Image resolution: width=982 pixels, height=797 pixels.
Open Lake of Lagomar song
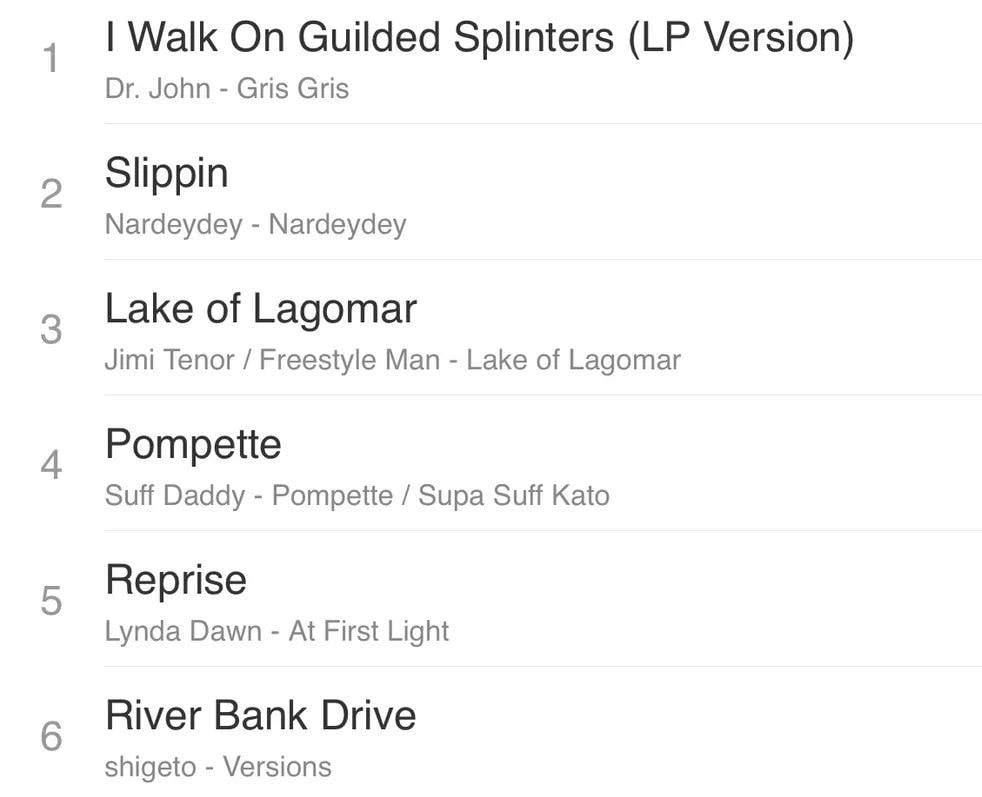[261, 309]
